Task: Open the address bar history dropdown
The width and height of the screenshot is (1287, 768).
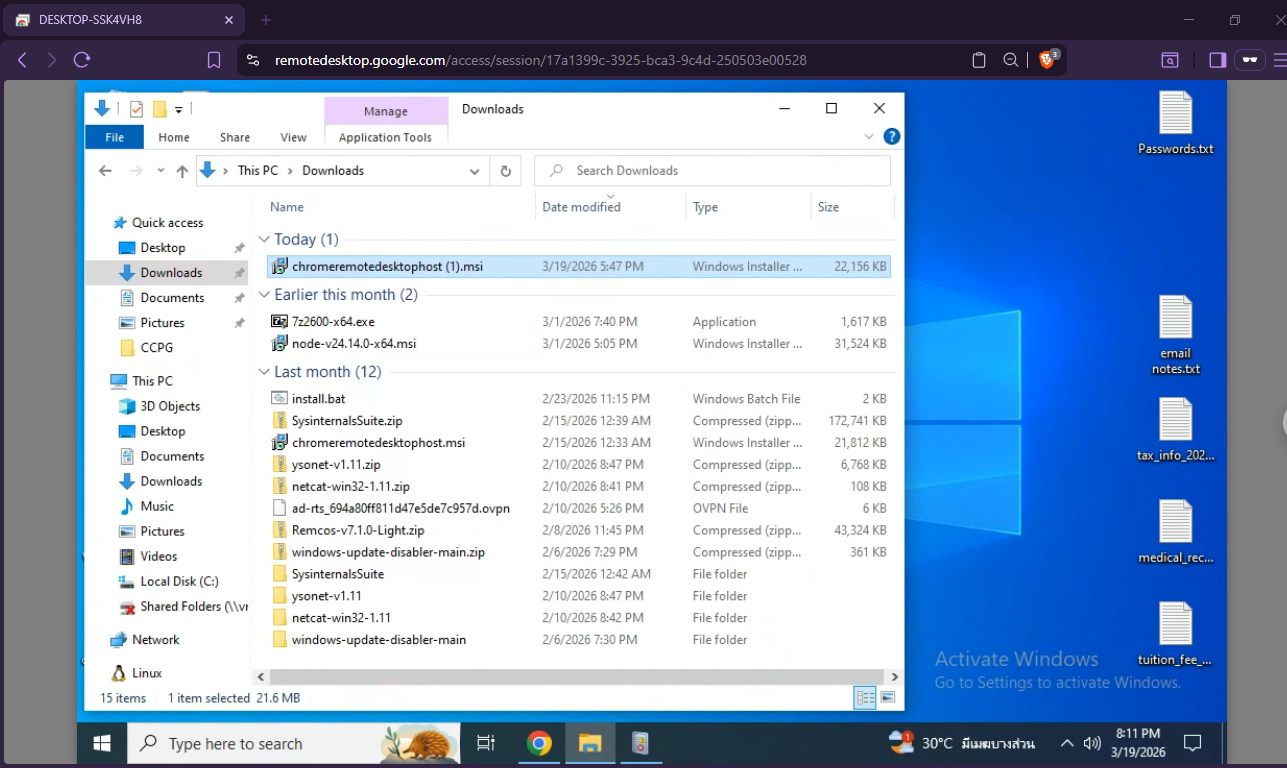Action: [x=474, y=171]
